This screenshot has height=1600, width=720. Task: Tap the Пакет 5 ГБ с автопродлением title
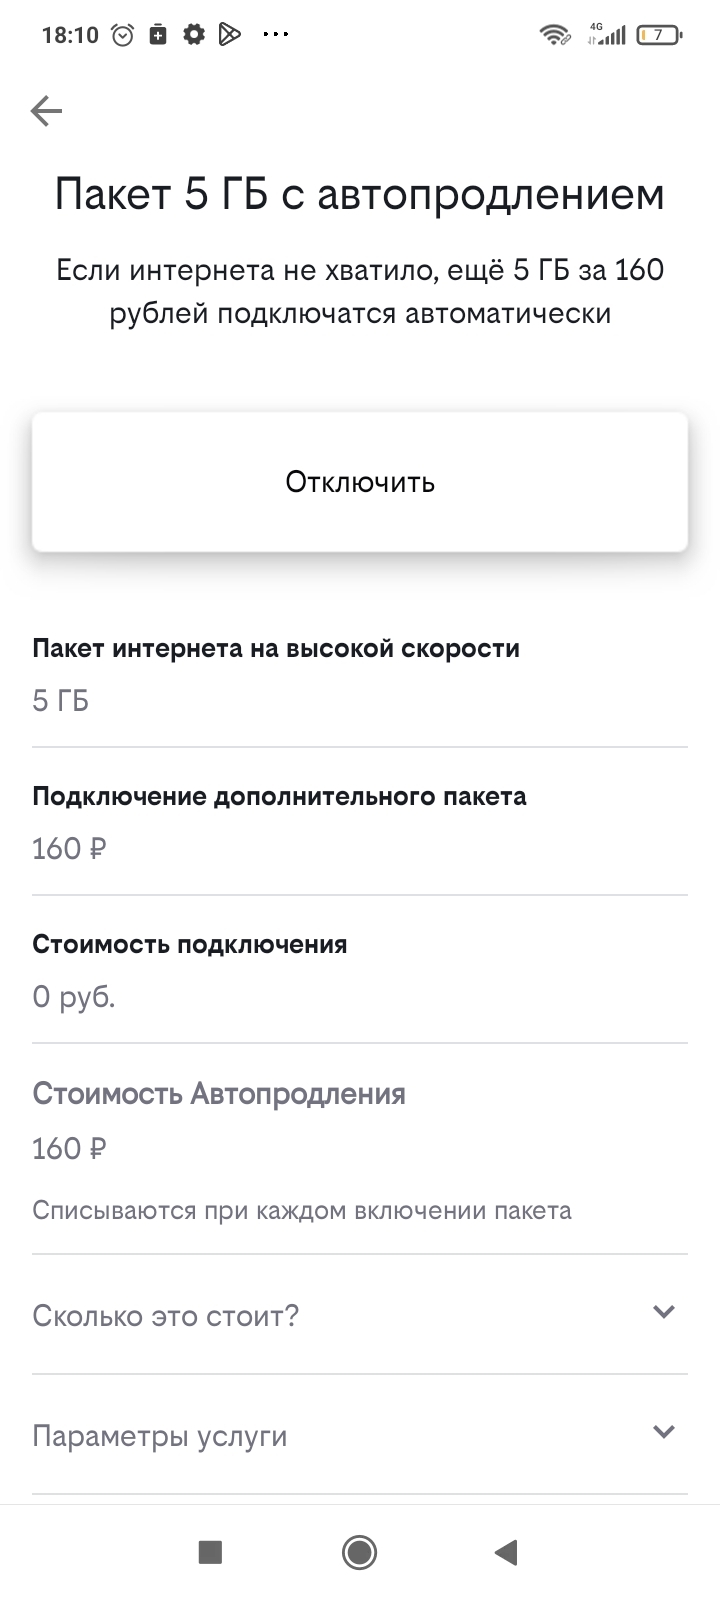pyautogui.click(x=360, y=194)
